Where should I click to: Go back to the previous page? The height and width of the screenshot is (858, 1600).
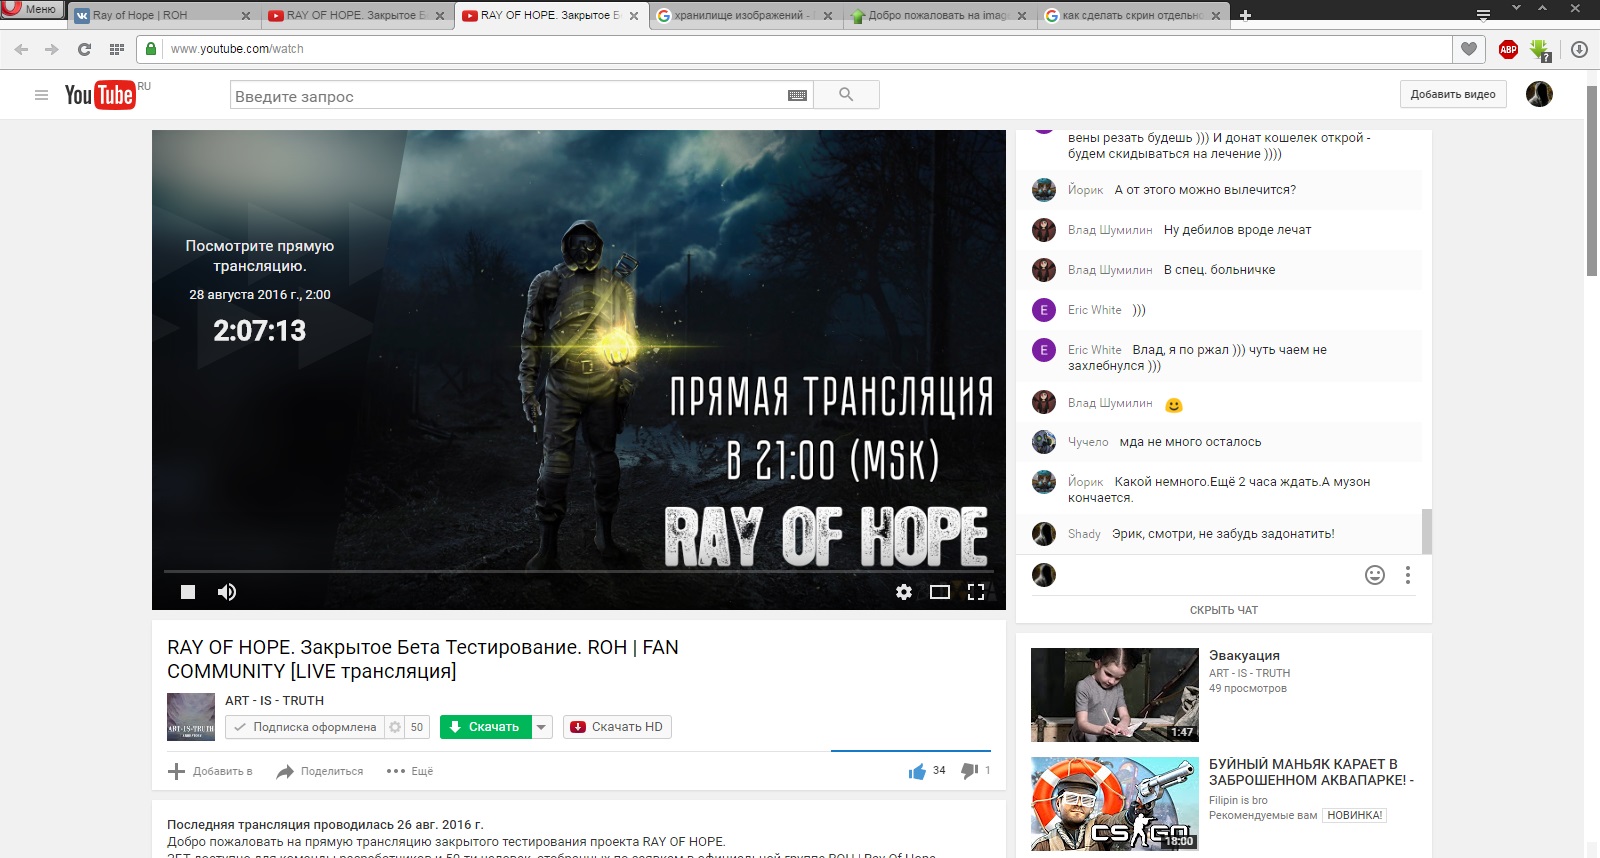click(22, 49)
